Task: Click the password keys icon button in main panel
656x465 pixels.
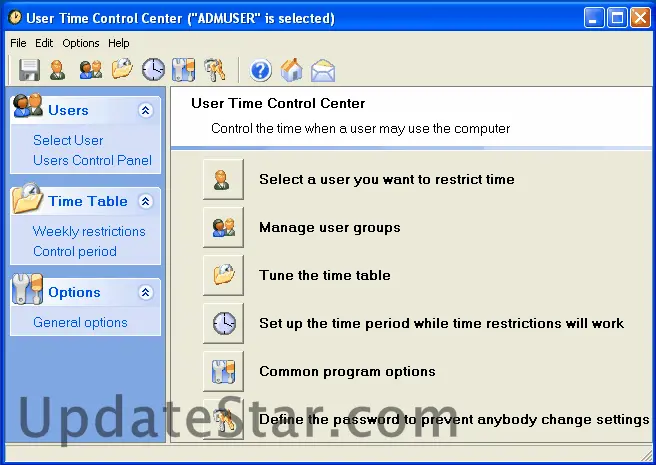Action: tap(223, 419)
